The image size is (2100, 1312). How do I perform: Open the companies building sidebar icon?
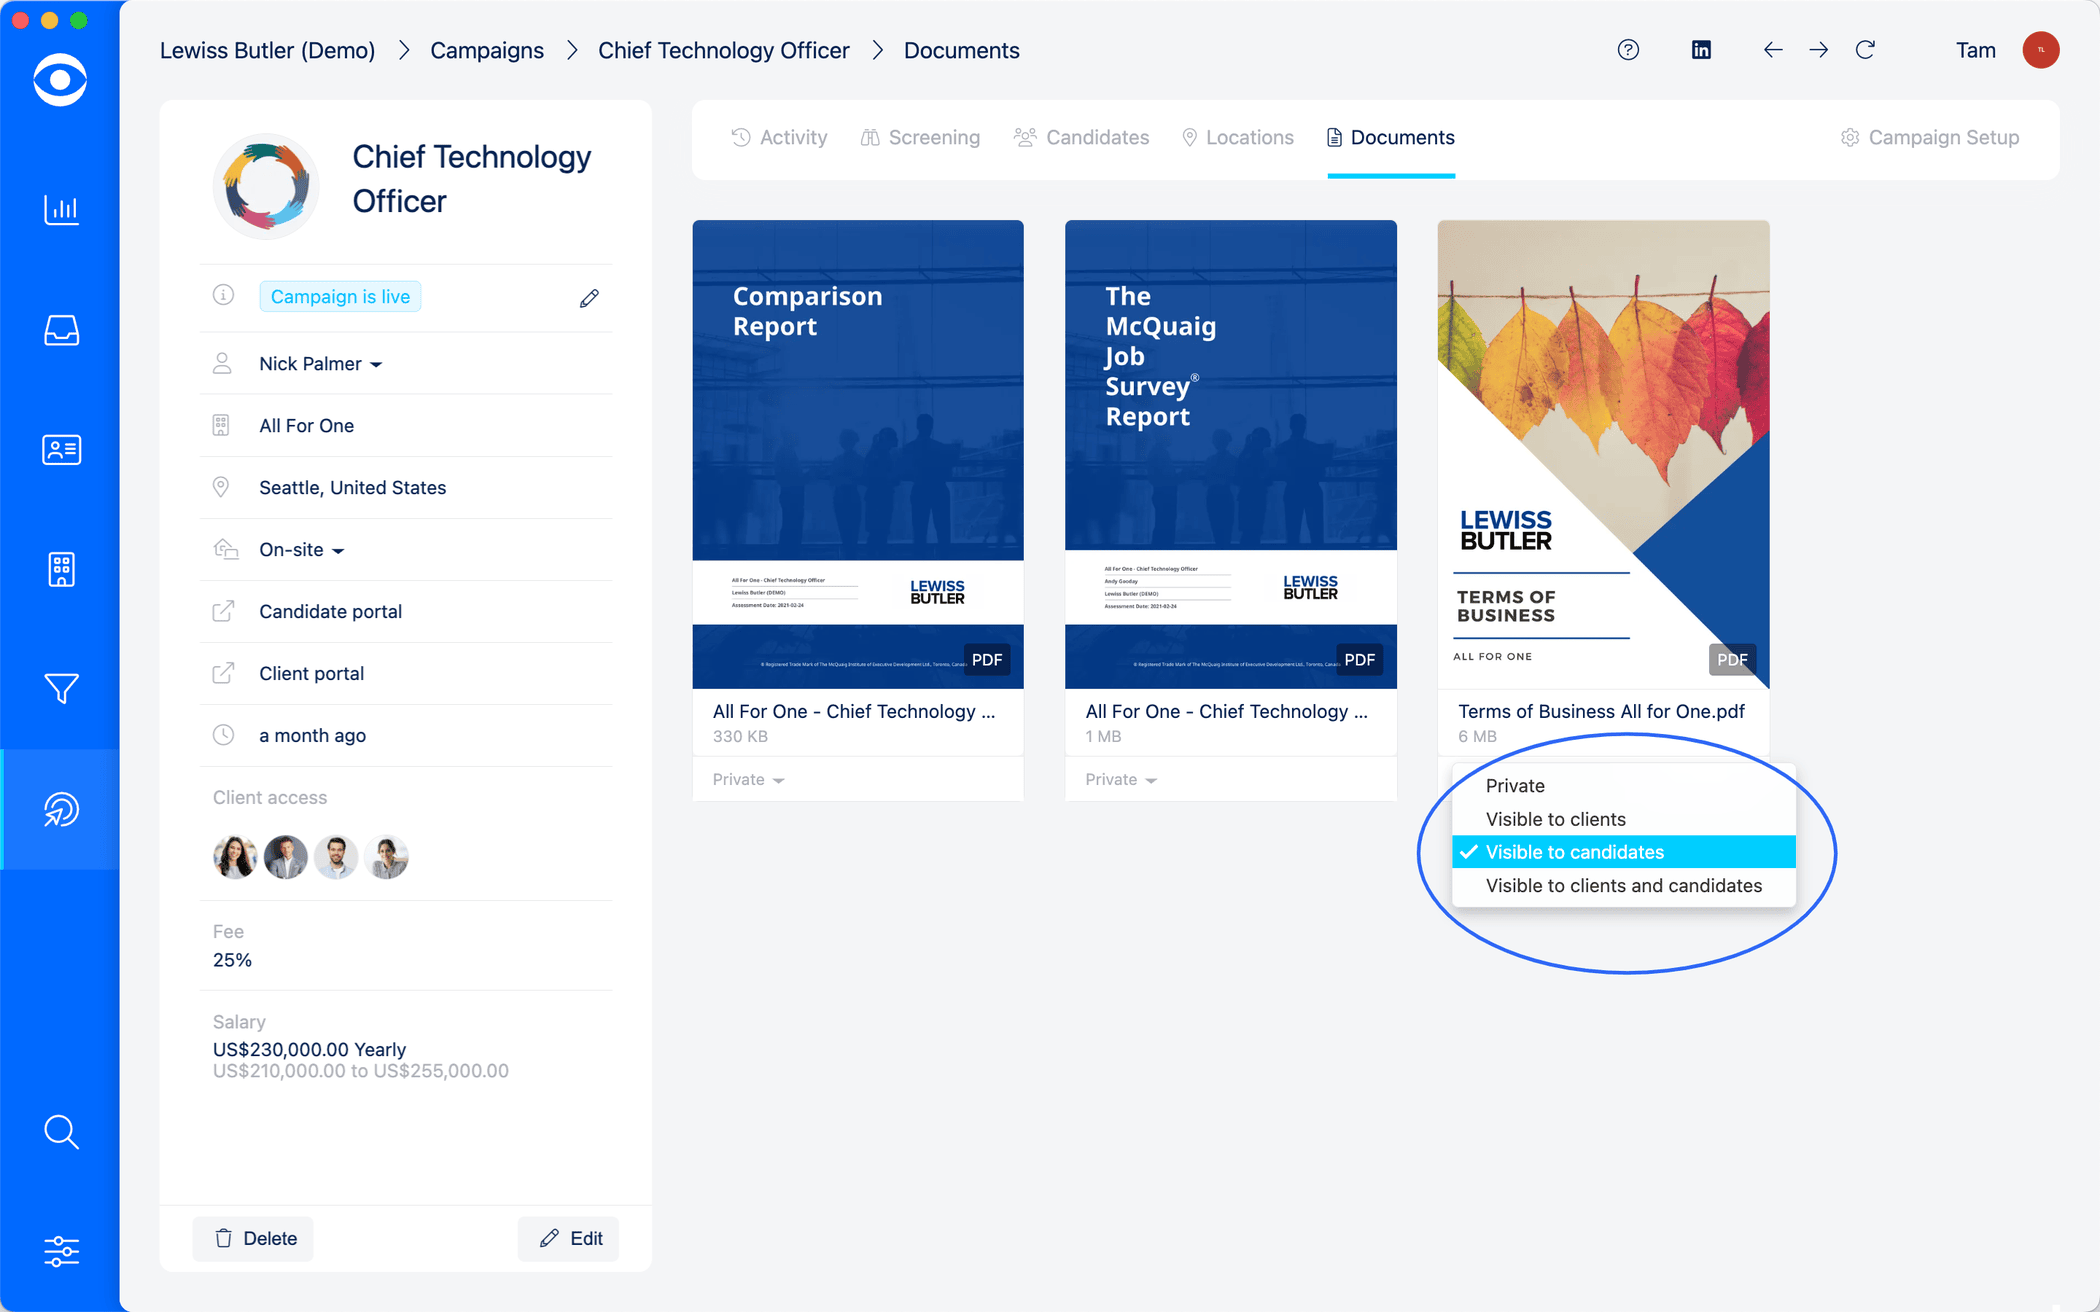pos(61,569)
